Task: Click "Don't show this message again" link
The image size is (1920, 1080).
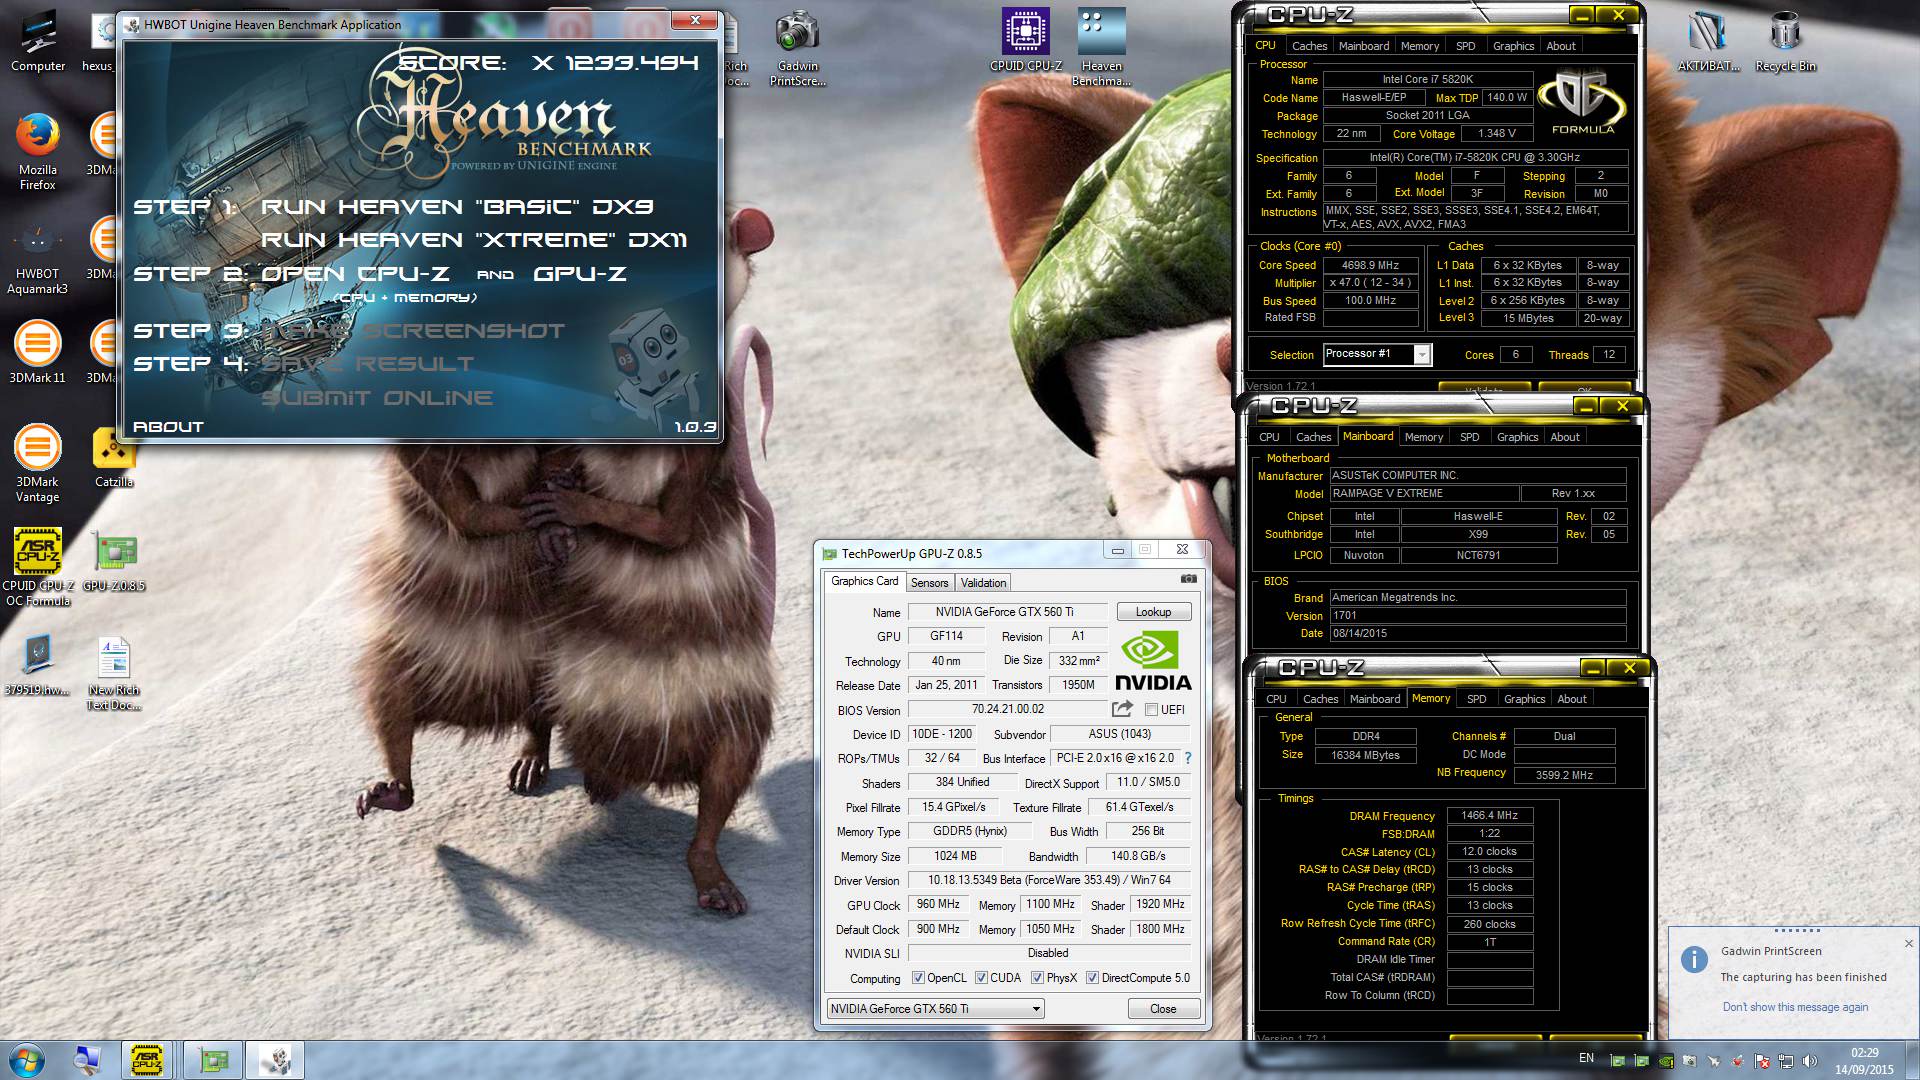Action: point(1795,1007)
